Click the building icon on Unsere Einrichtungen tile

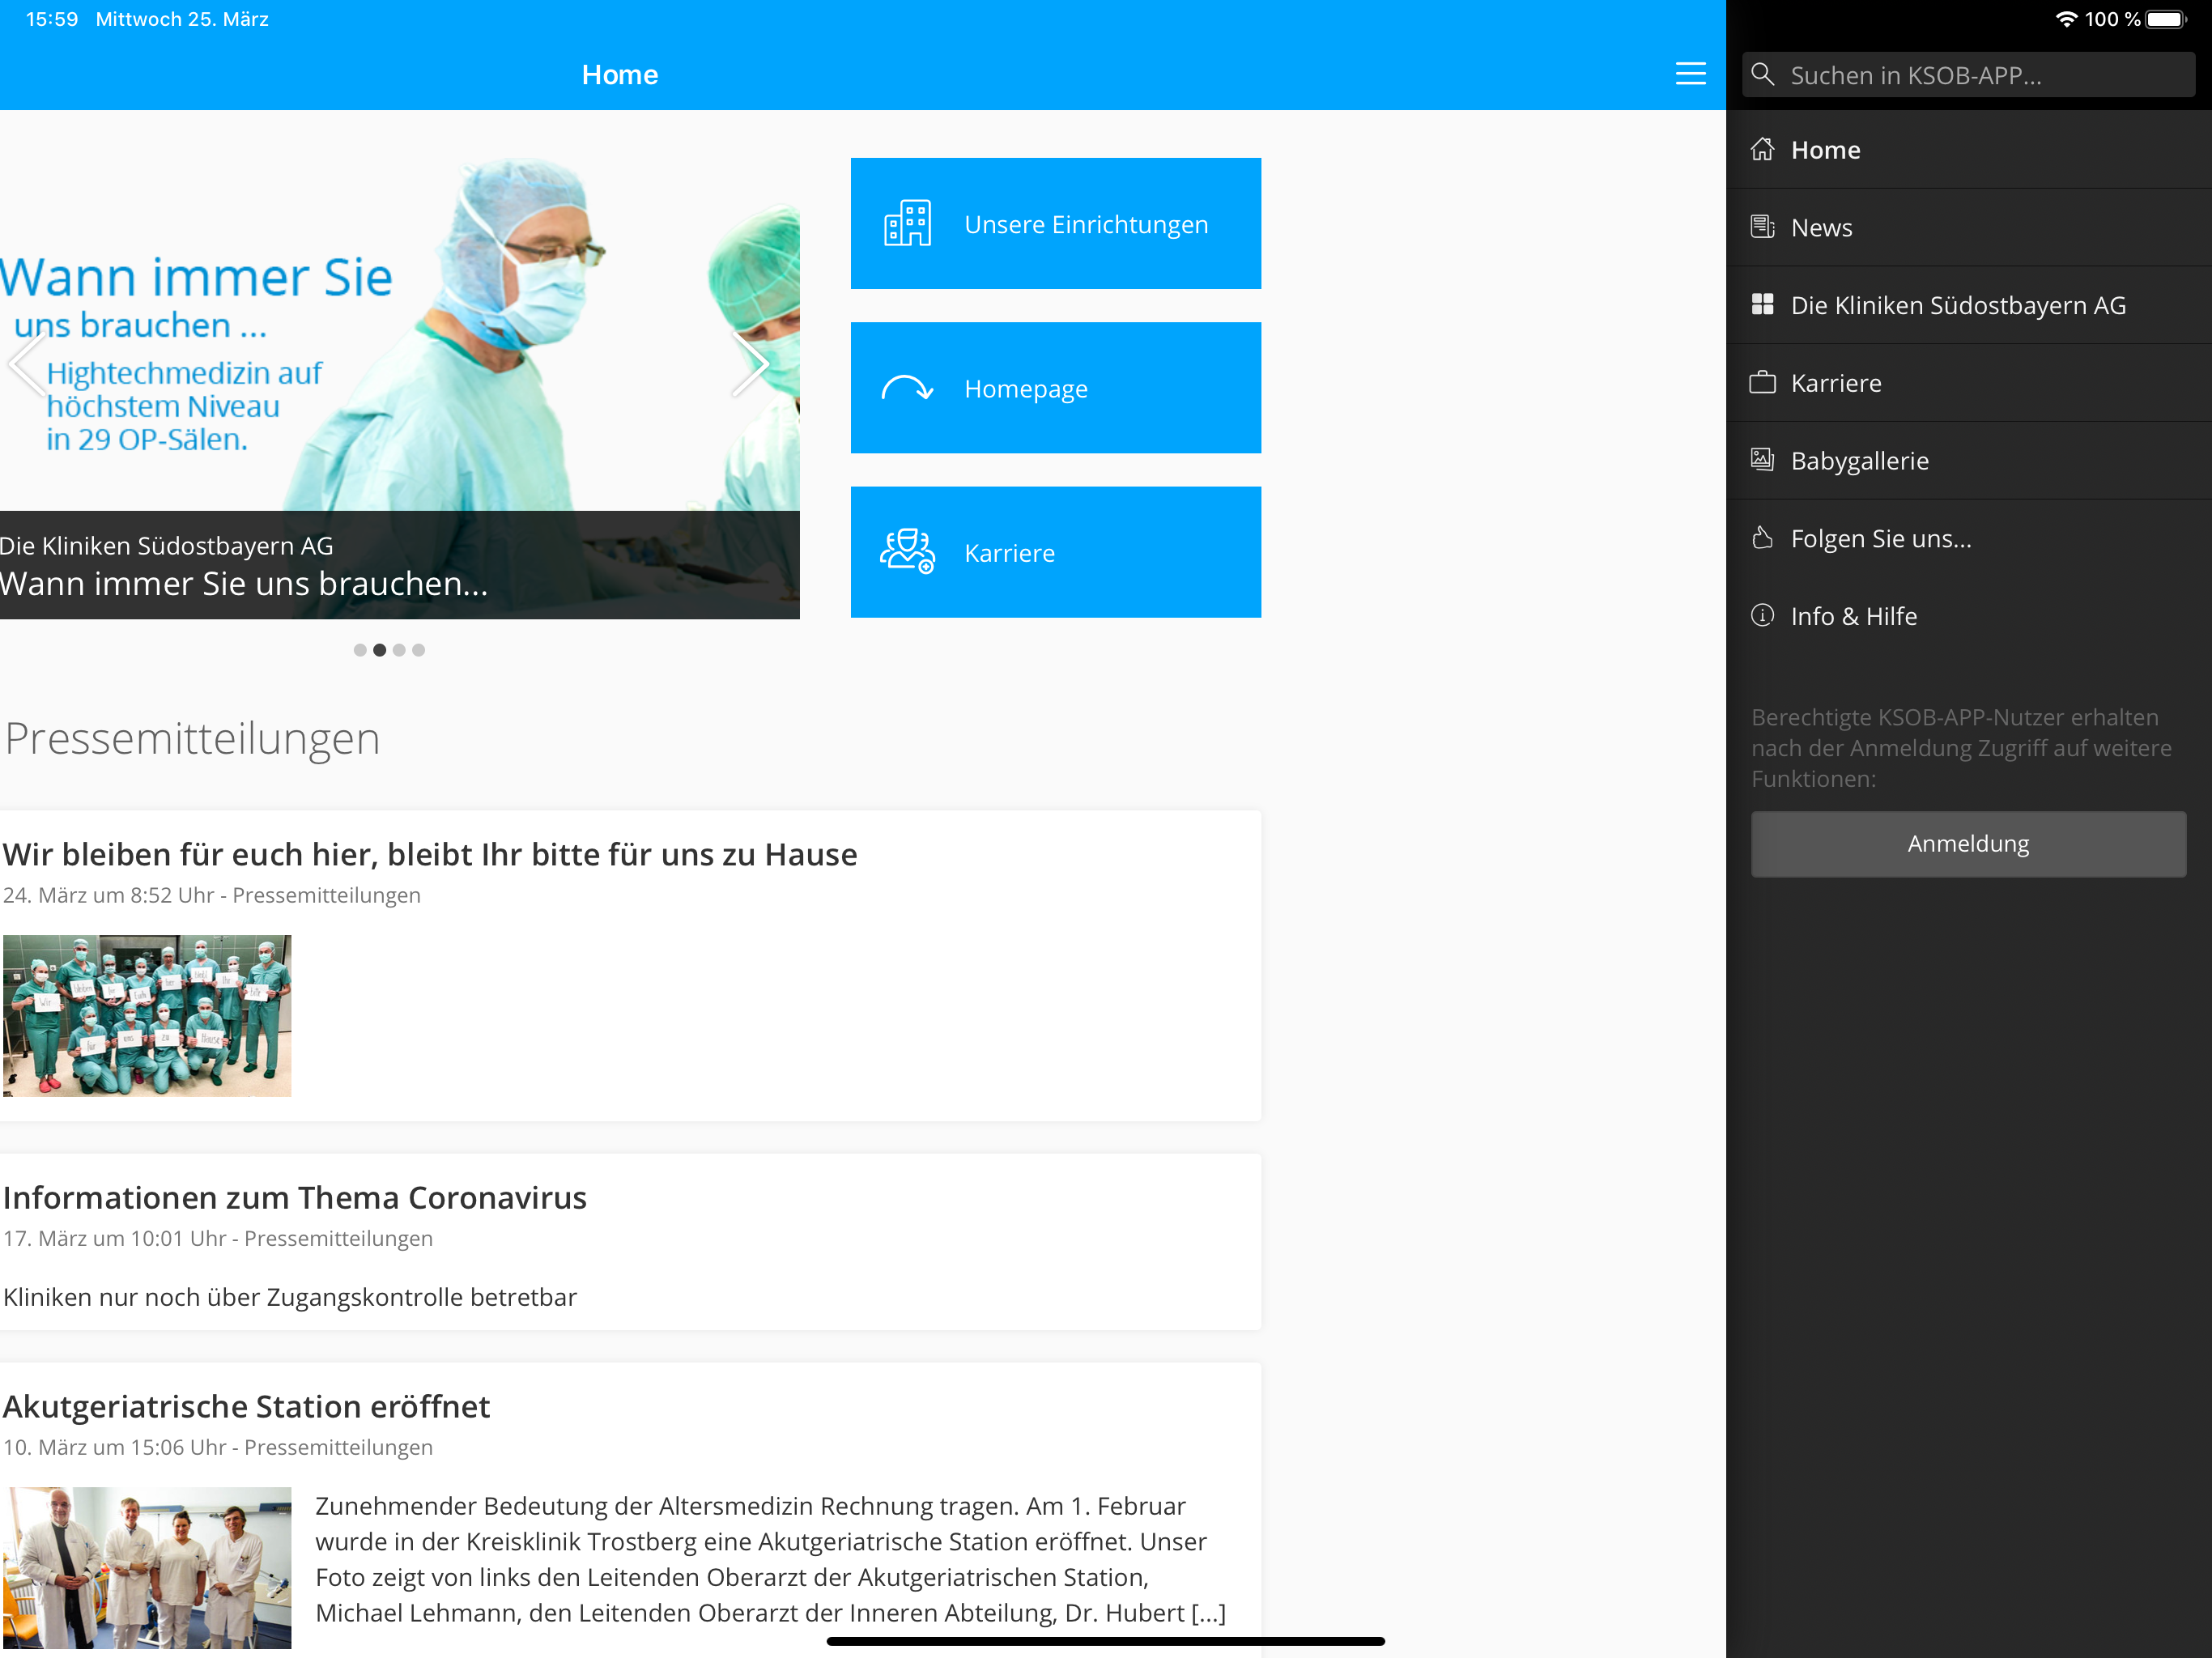(x=907, y=223)
